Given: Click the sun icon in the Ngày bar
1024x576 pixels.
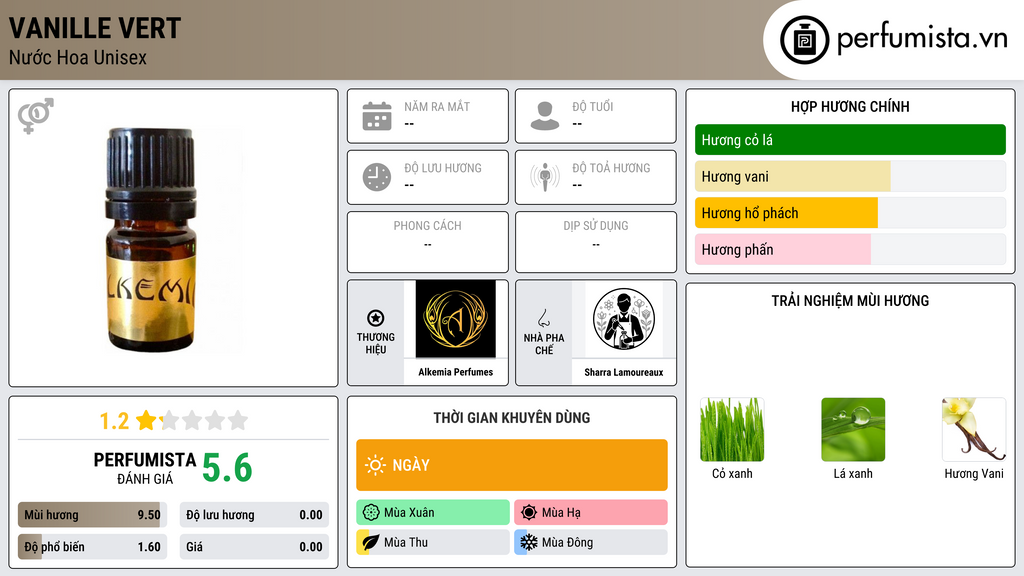Looking at the screenshot, I should (375, 465).
